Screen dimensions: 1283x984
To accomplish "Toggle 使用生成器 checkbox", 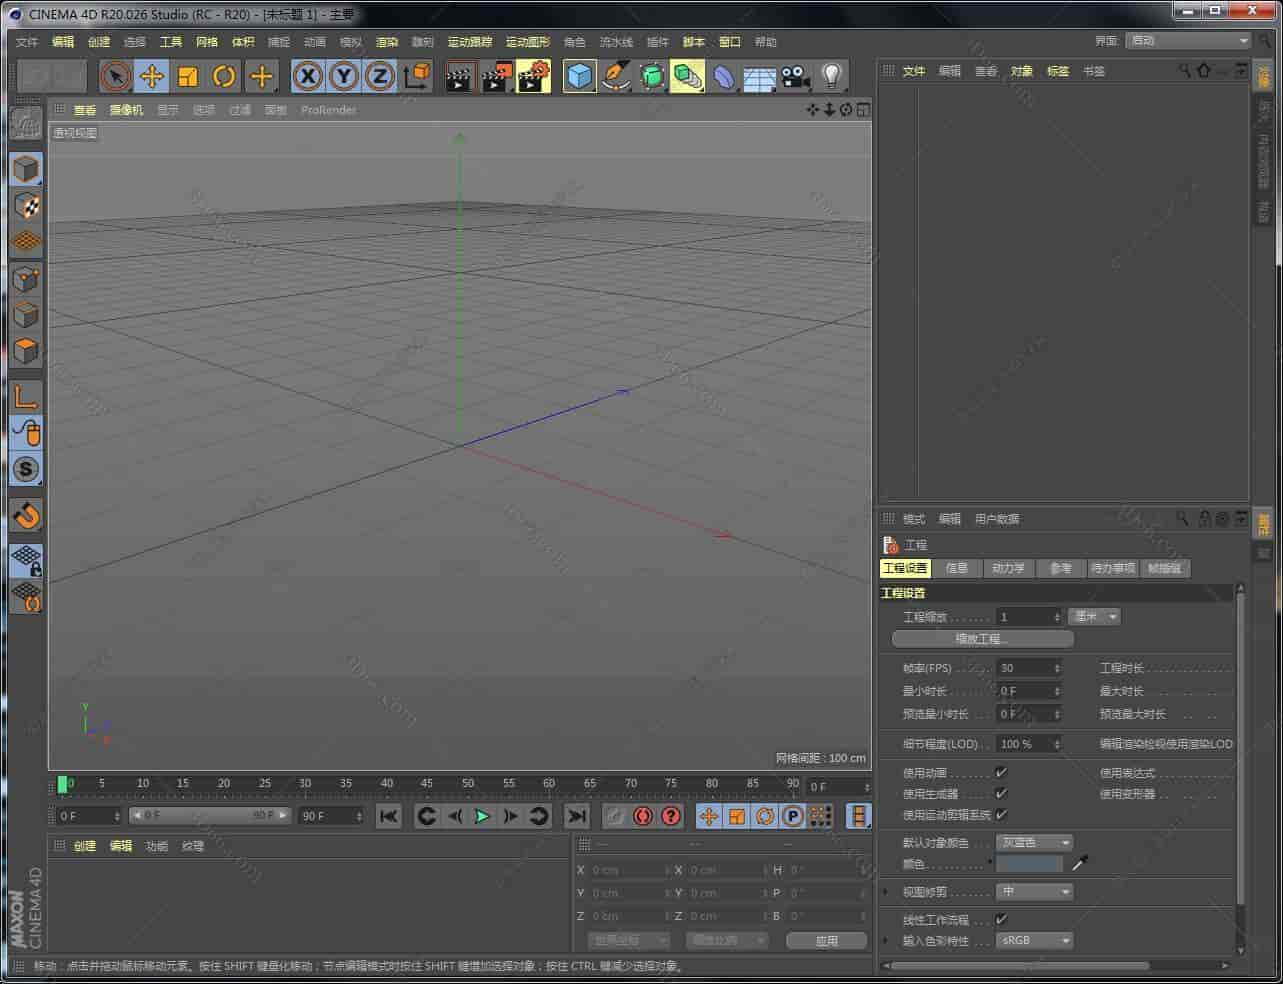I will click(1001, 793).
